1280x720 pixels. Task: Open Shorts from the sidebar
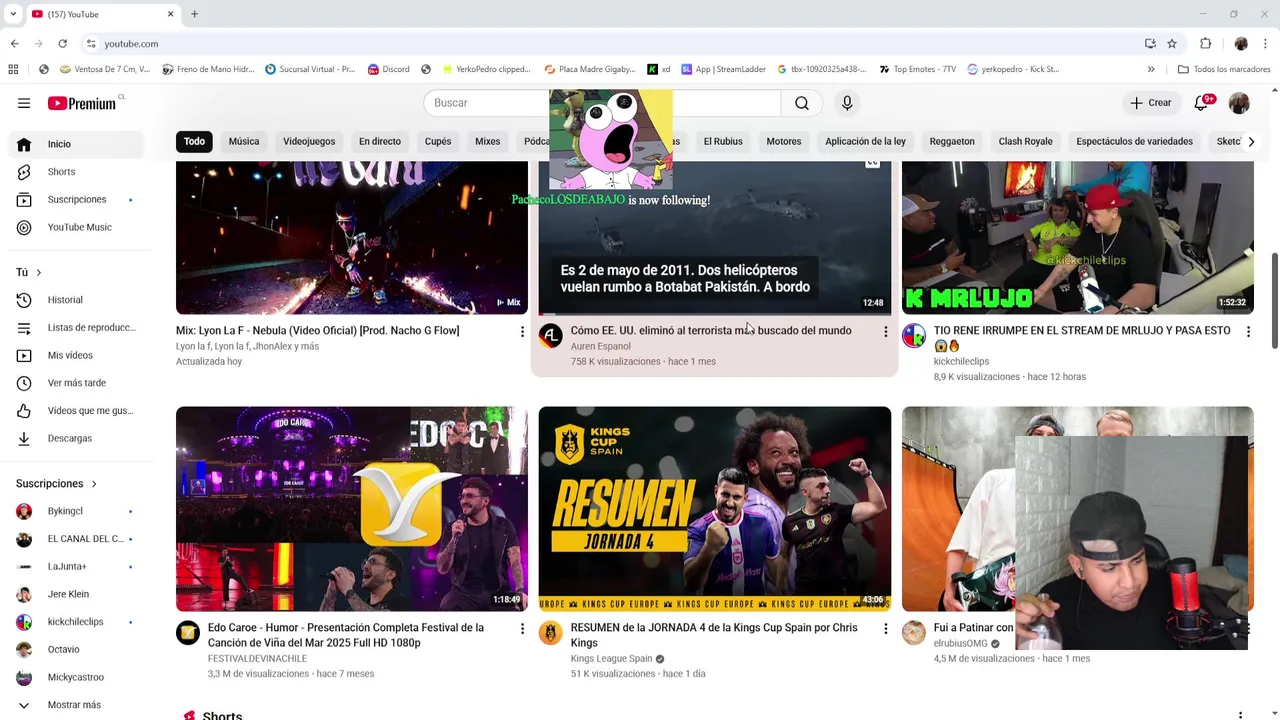77,172
